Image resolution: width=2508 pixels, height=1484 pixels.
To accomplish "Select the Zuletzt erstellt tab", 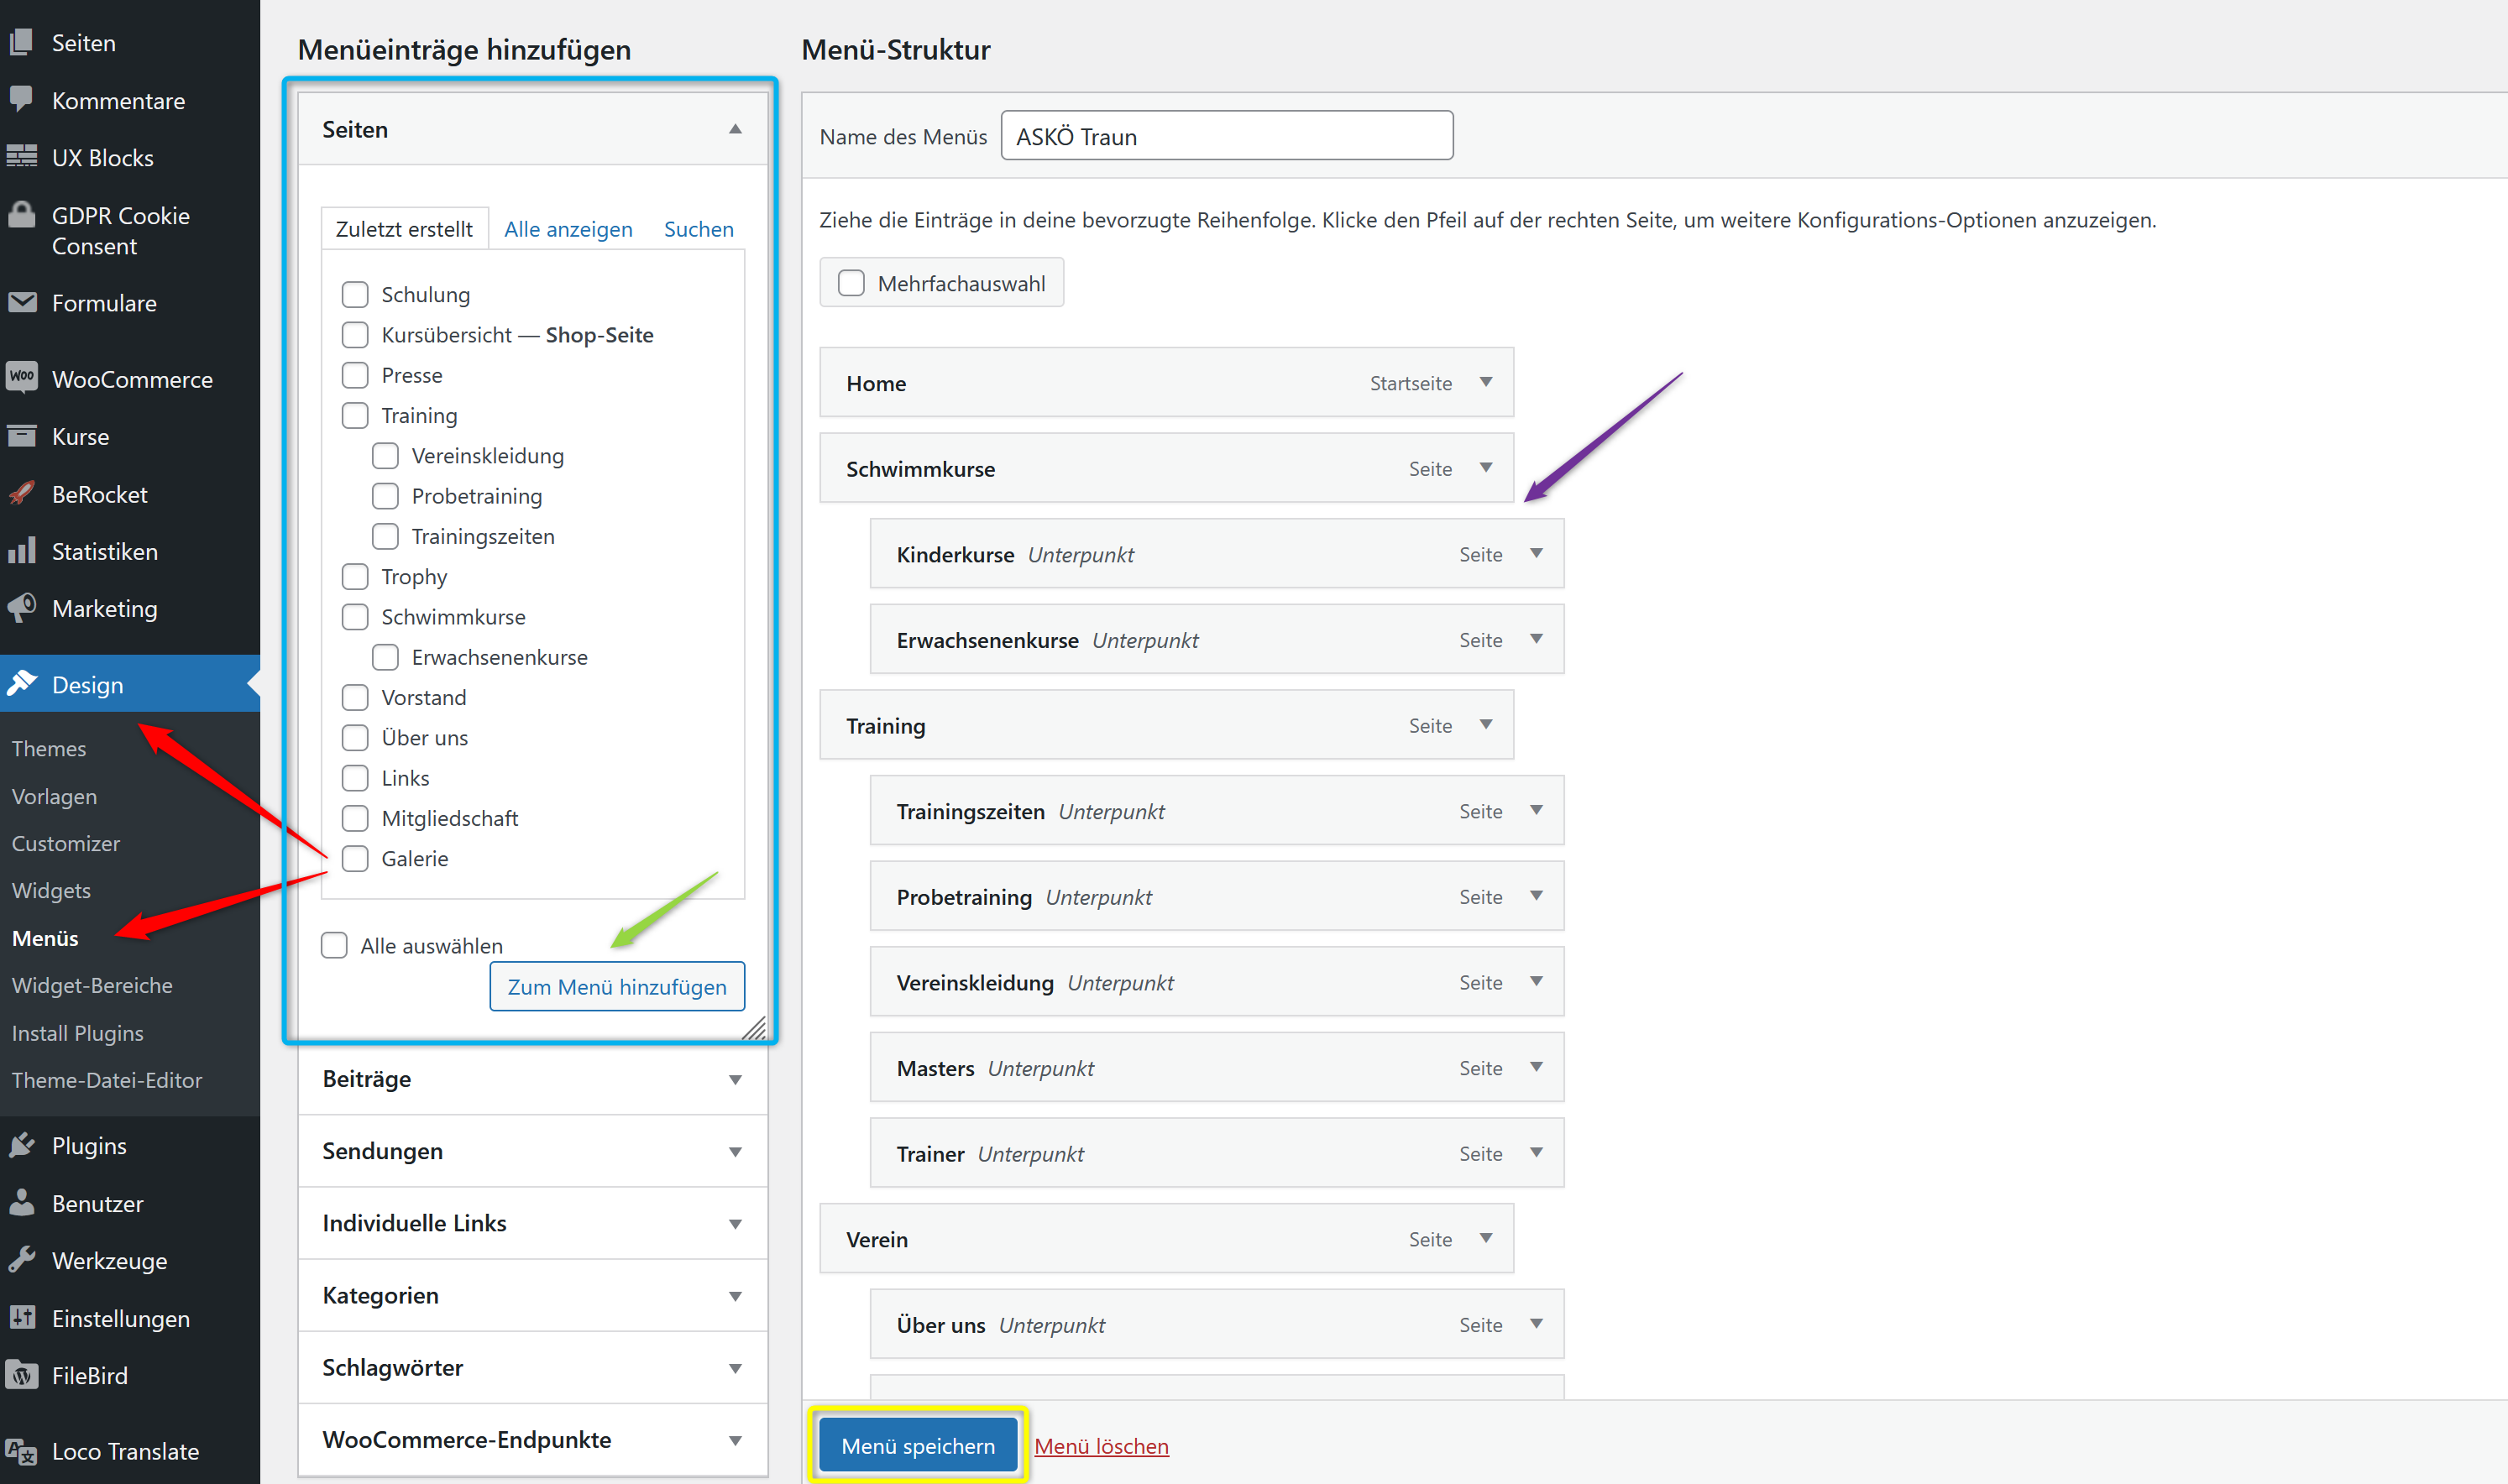I will tap(404, 229).
